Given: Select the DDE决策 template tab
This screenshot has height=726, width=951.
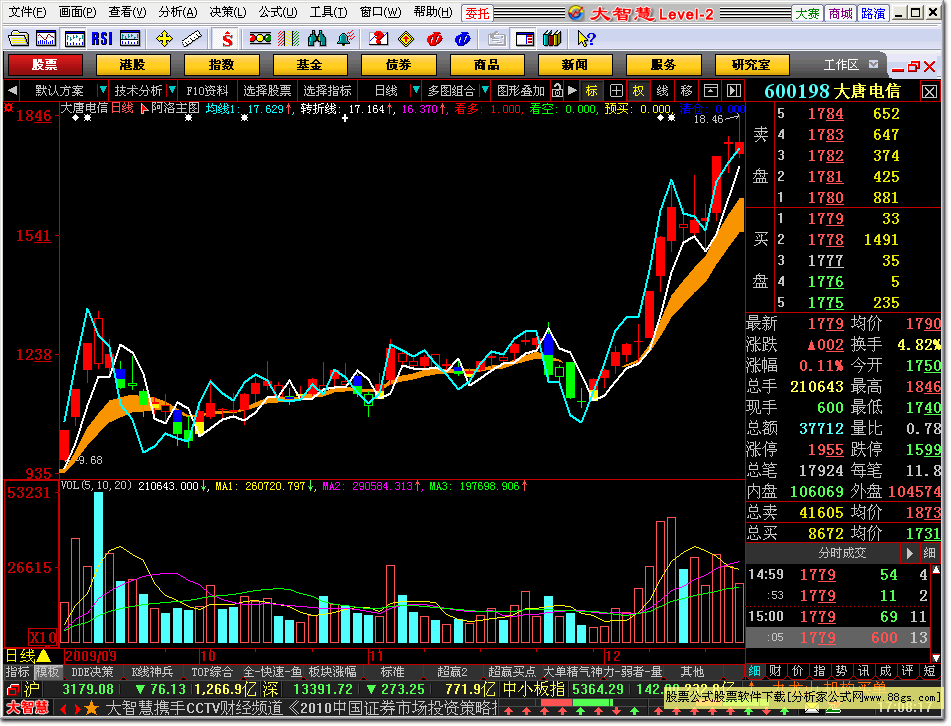Looking at the screenshot, I should click(x=92, y=671).
